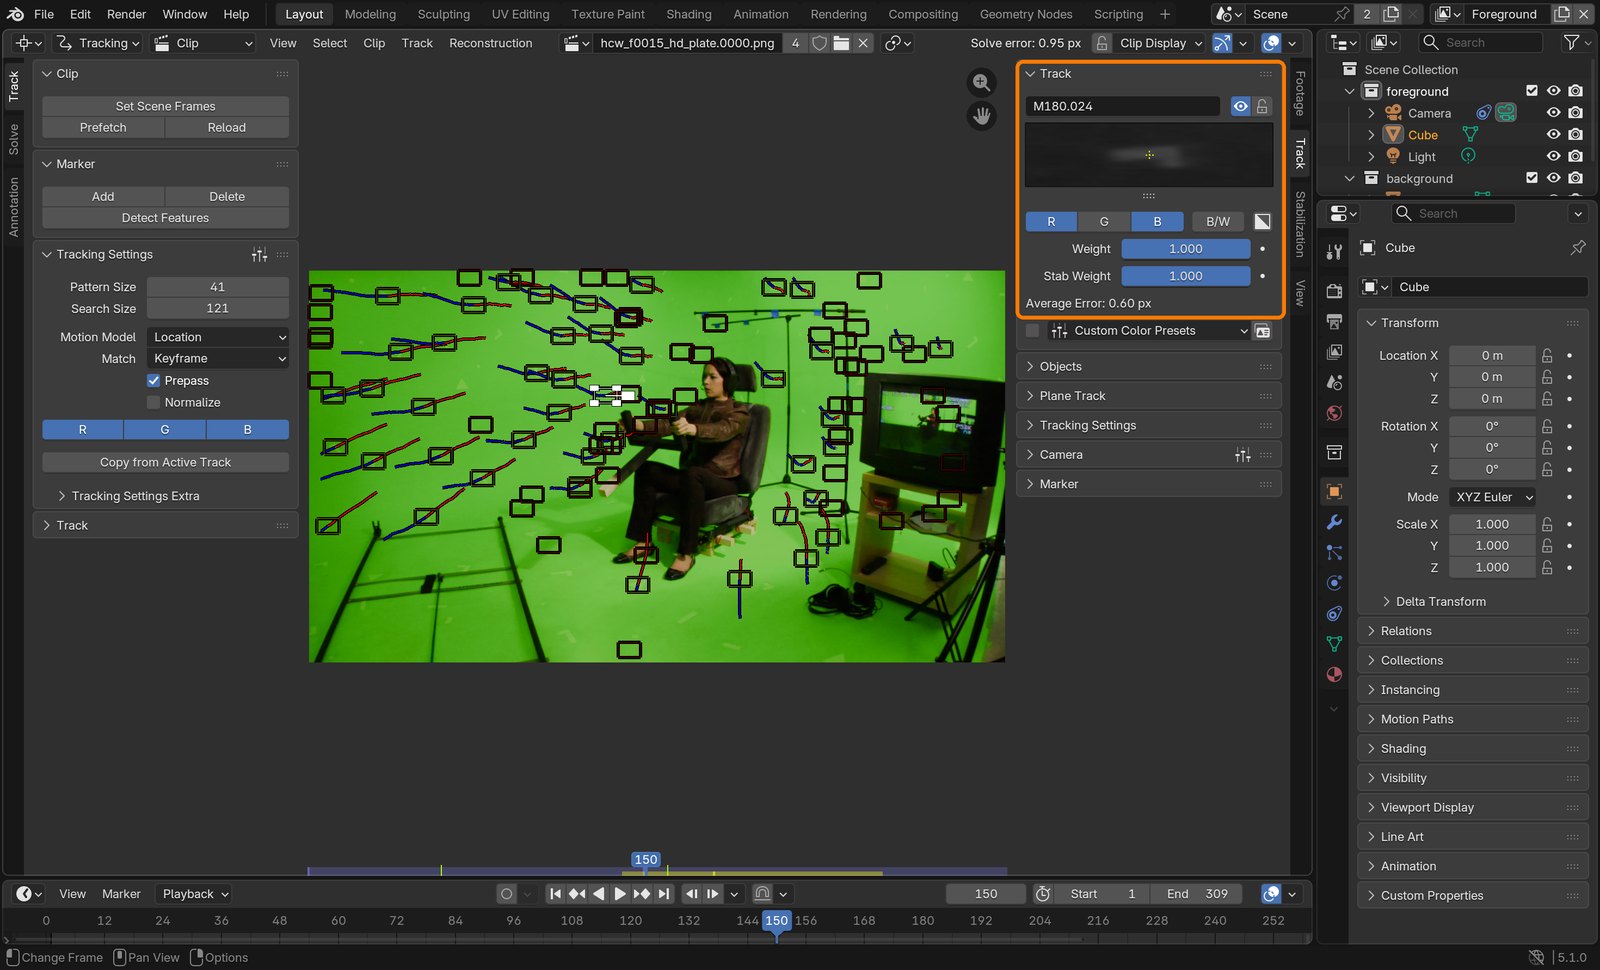This screenshot has height=970, width=1600.
Task: Click the Set Scene Frames button
Action: click(165, 106)
